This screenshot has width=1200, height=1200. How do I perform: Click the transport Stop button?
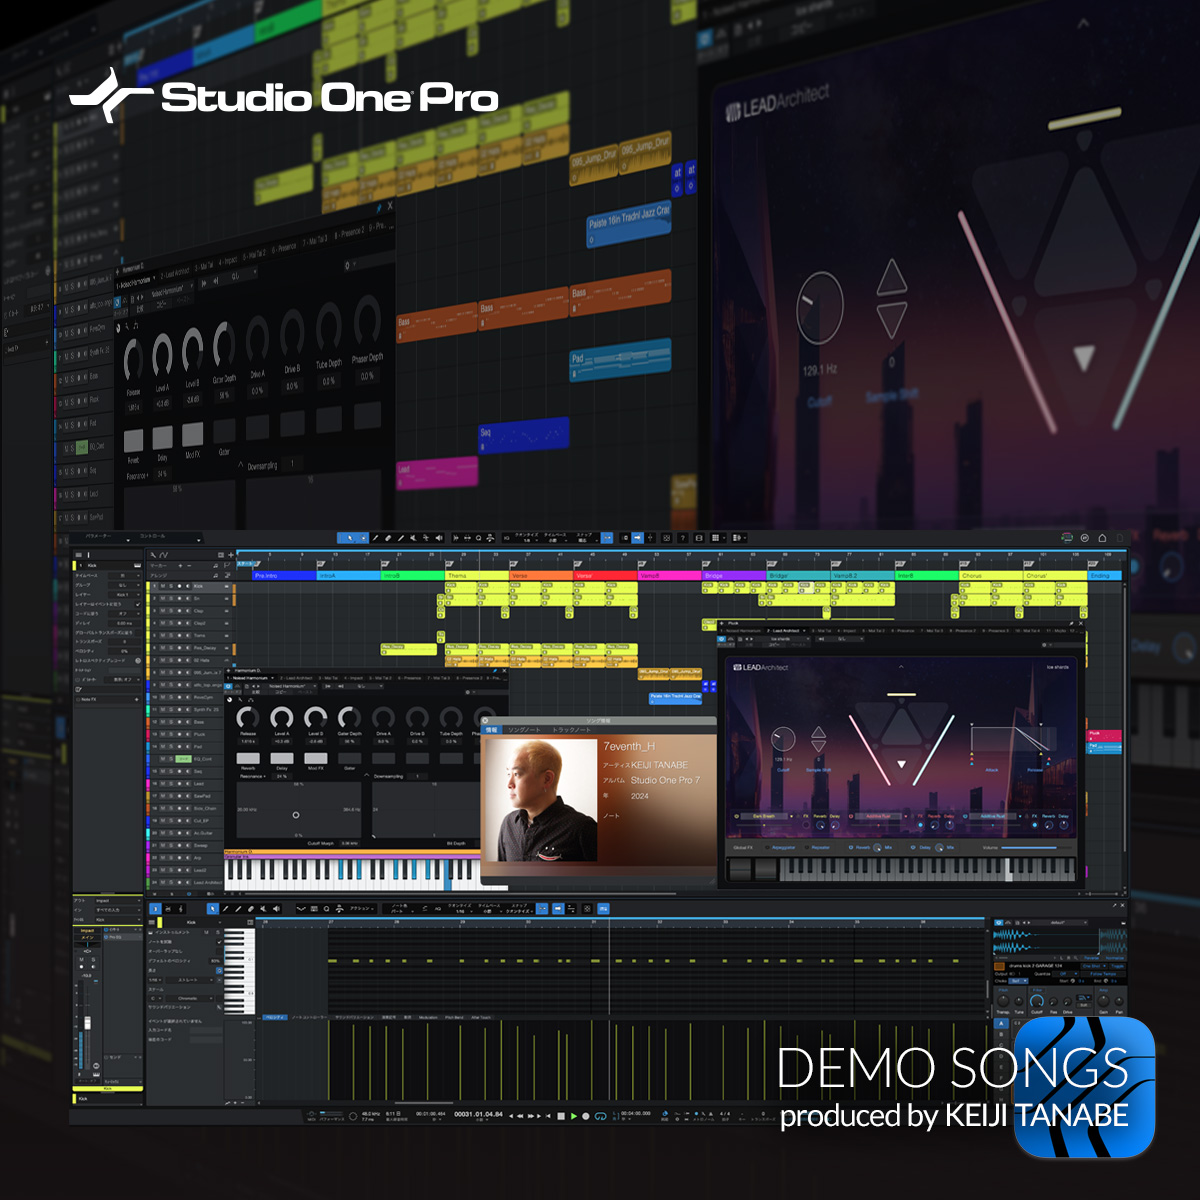pyautogui.click(x=561, y=1115)
